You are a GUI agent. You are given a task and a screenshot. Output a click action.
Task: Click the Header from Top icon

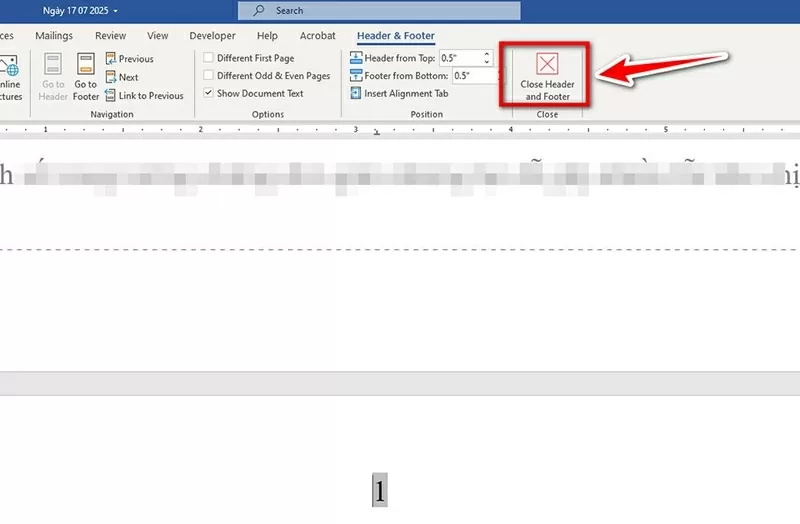(x=356, y=58)
